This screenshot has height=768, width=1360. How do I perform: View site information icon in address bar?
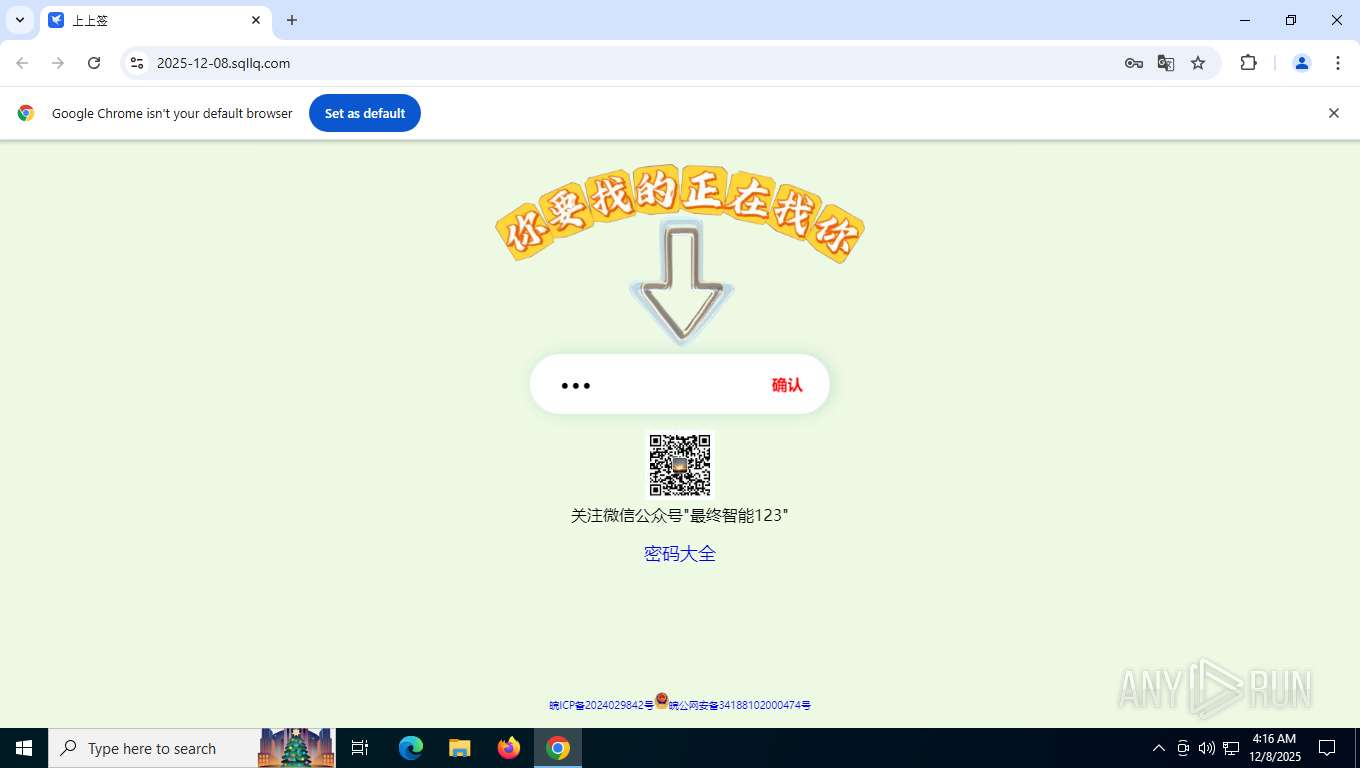click(x=137, y=63)
